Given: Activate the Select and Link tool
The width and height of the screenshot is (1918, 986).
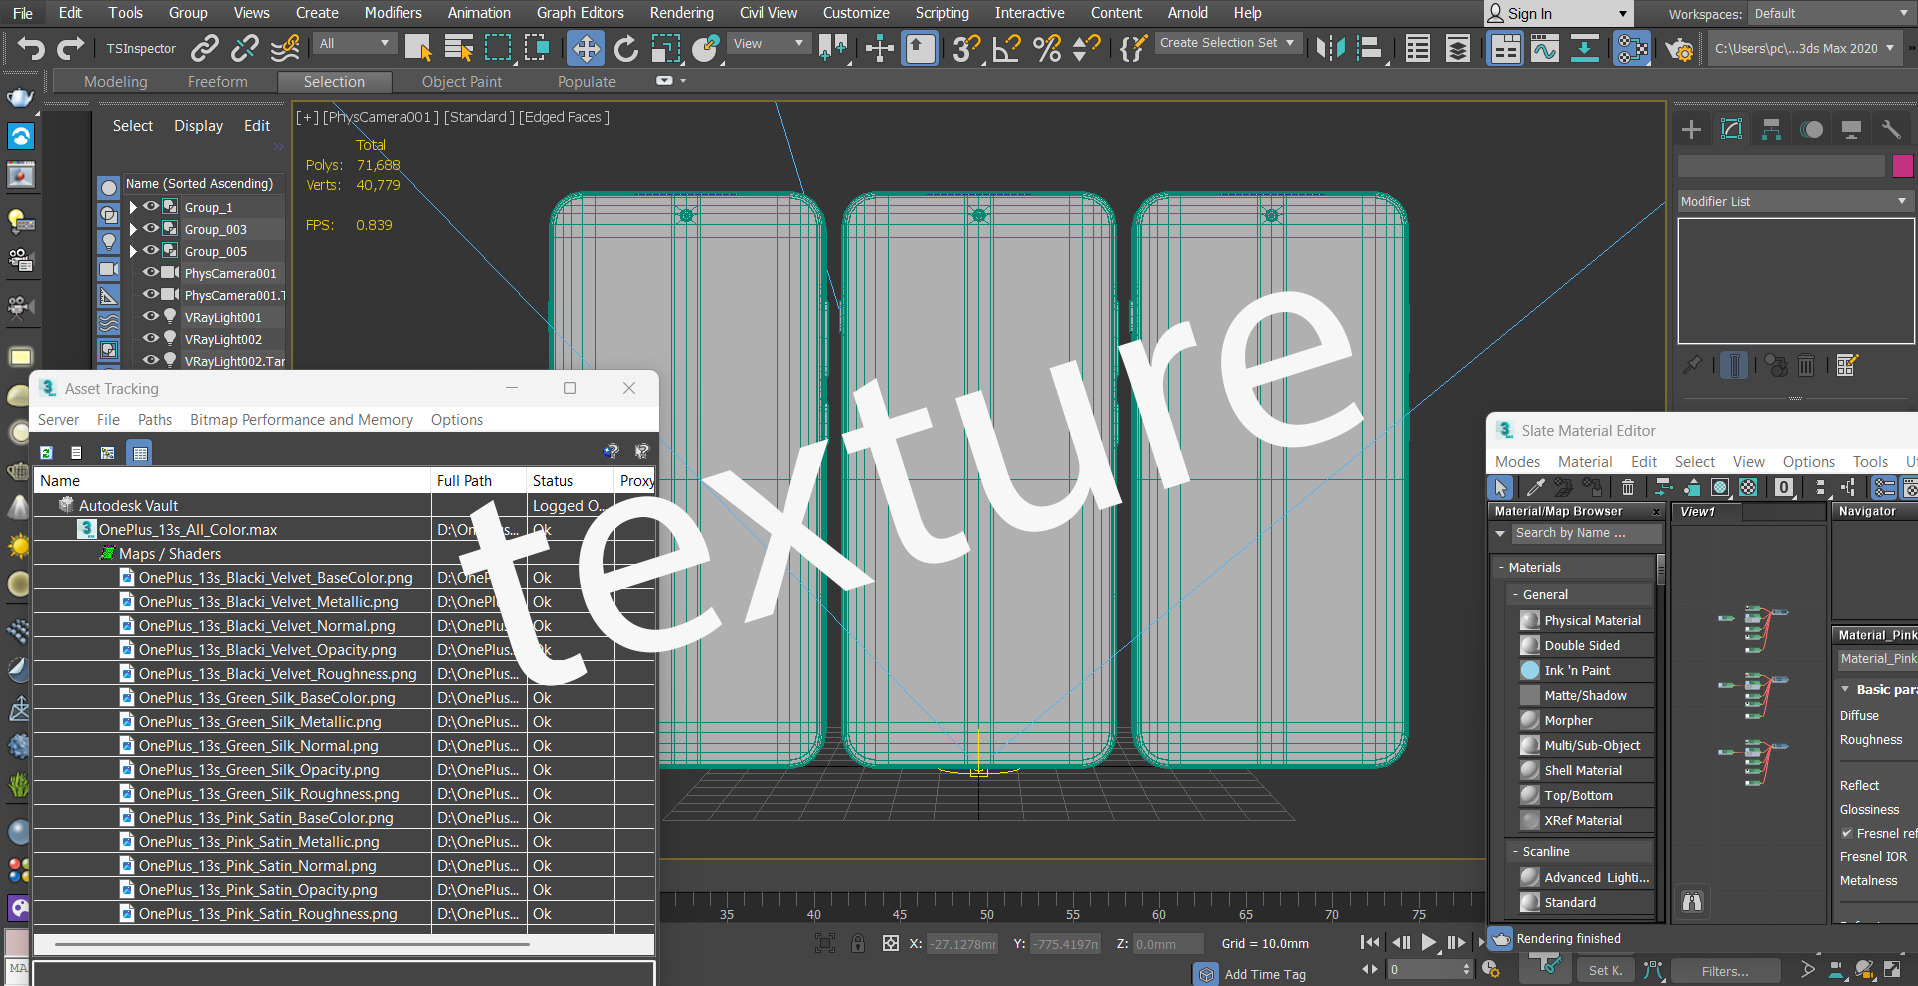Looking at the screenshot, I should (205, 48).
